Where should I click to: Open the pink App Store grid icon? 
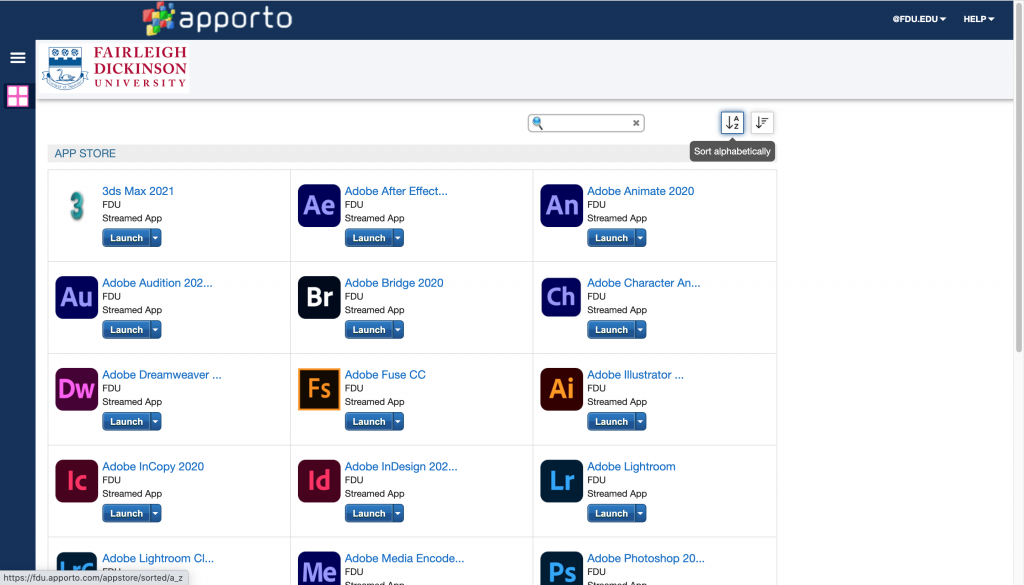point(18,96)
